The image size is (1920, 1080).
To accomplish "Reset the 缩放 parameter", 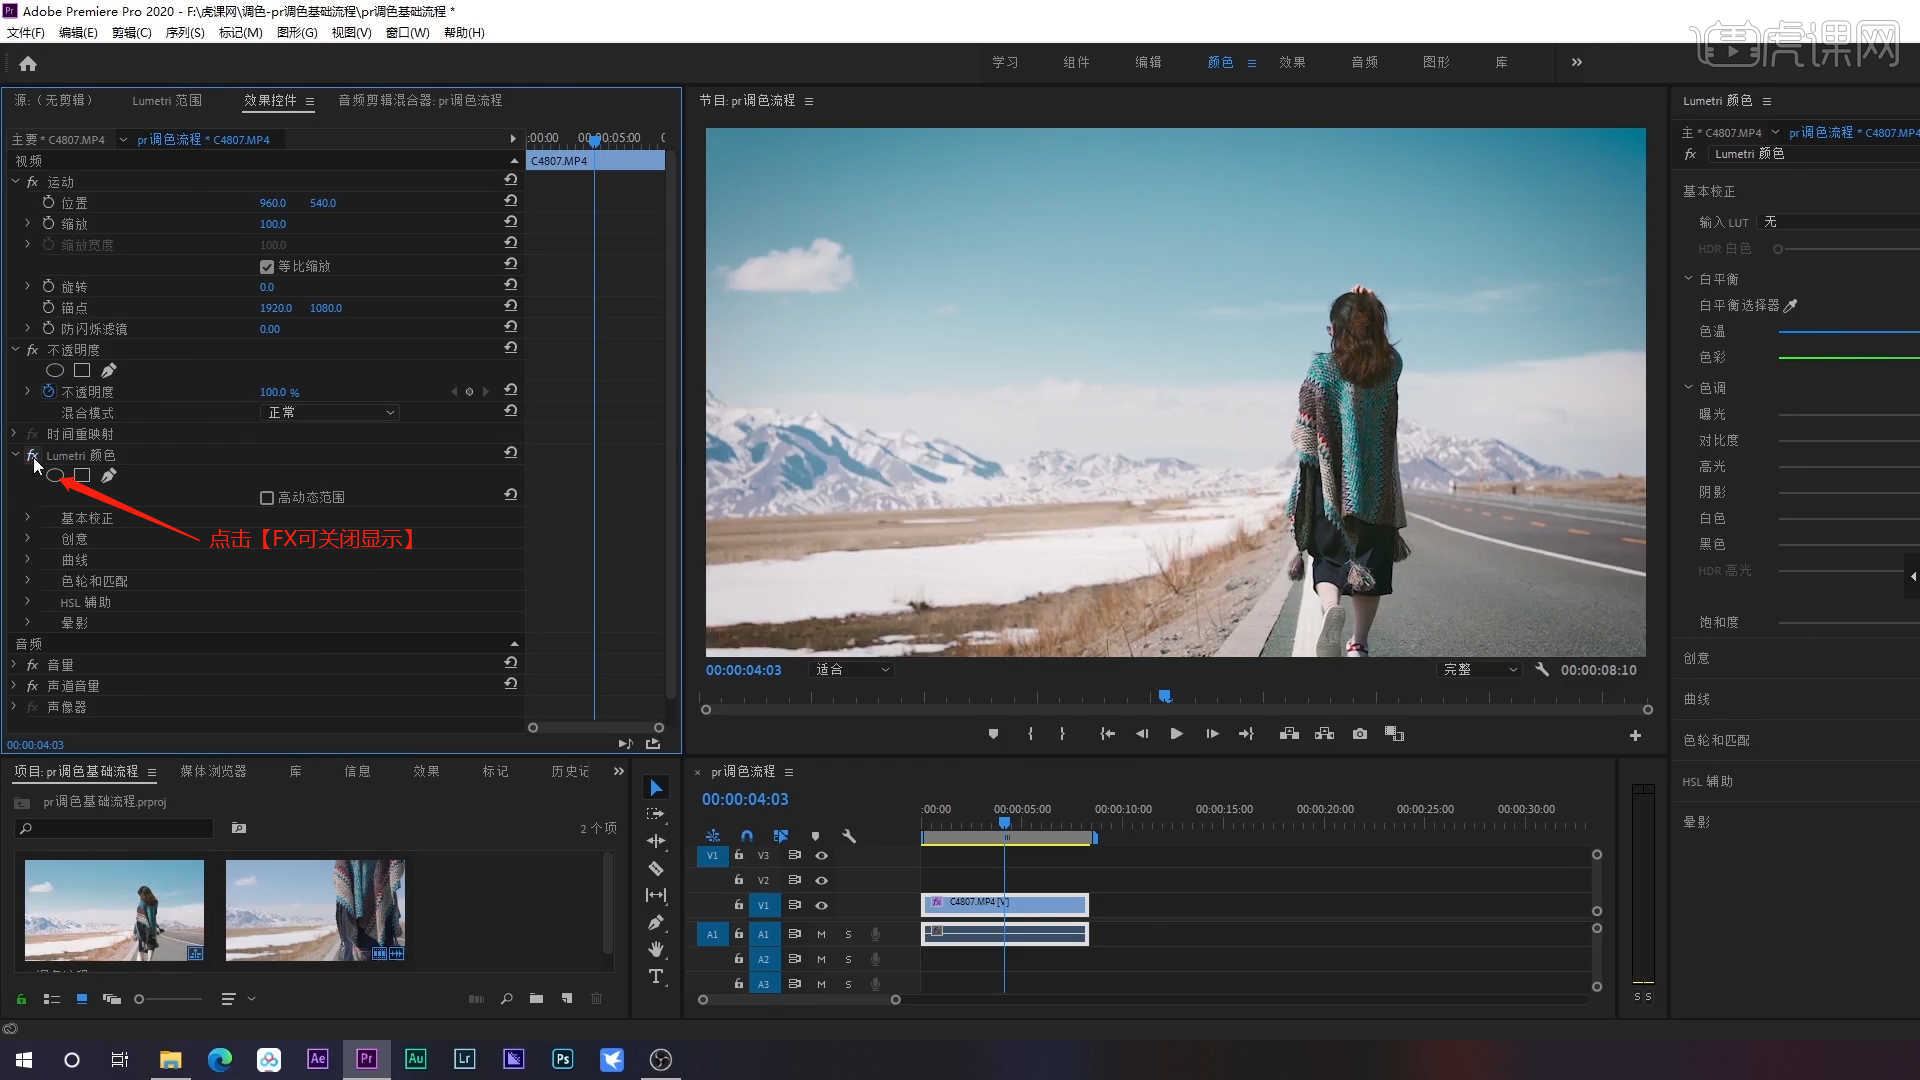I will point(511,223).
